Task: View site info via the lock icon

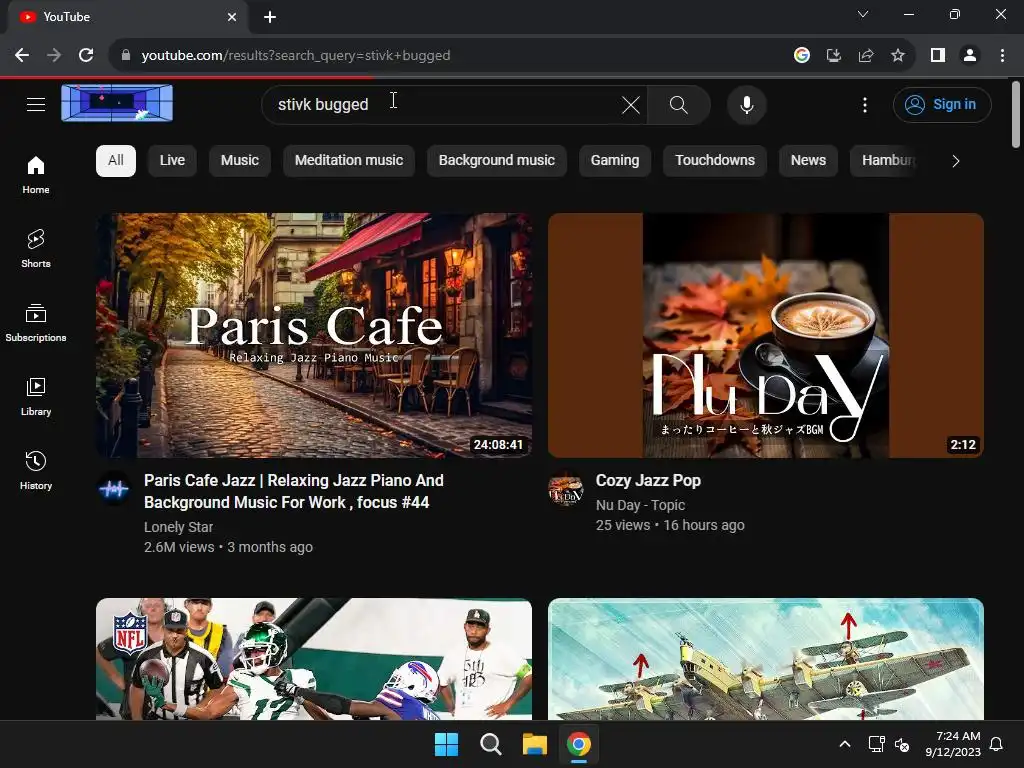Action: [126, 55]
